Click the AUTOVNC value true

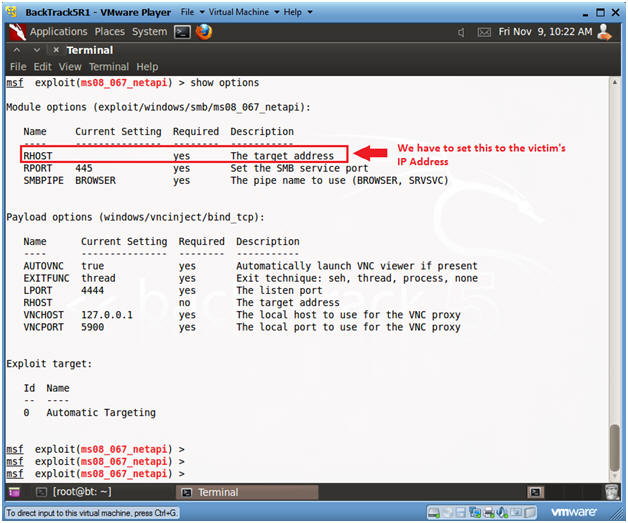pos(93,266)
